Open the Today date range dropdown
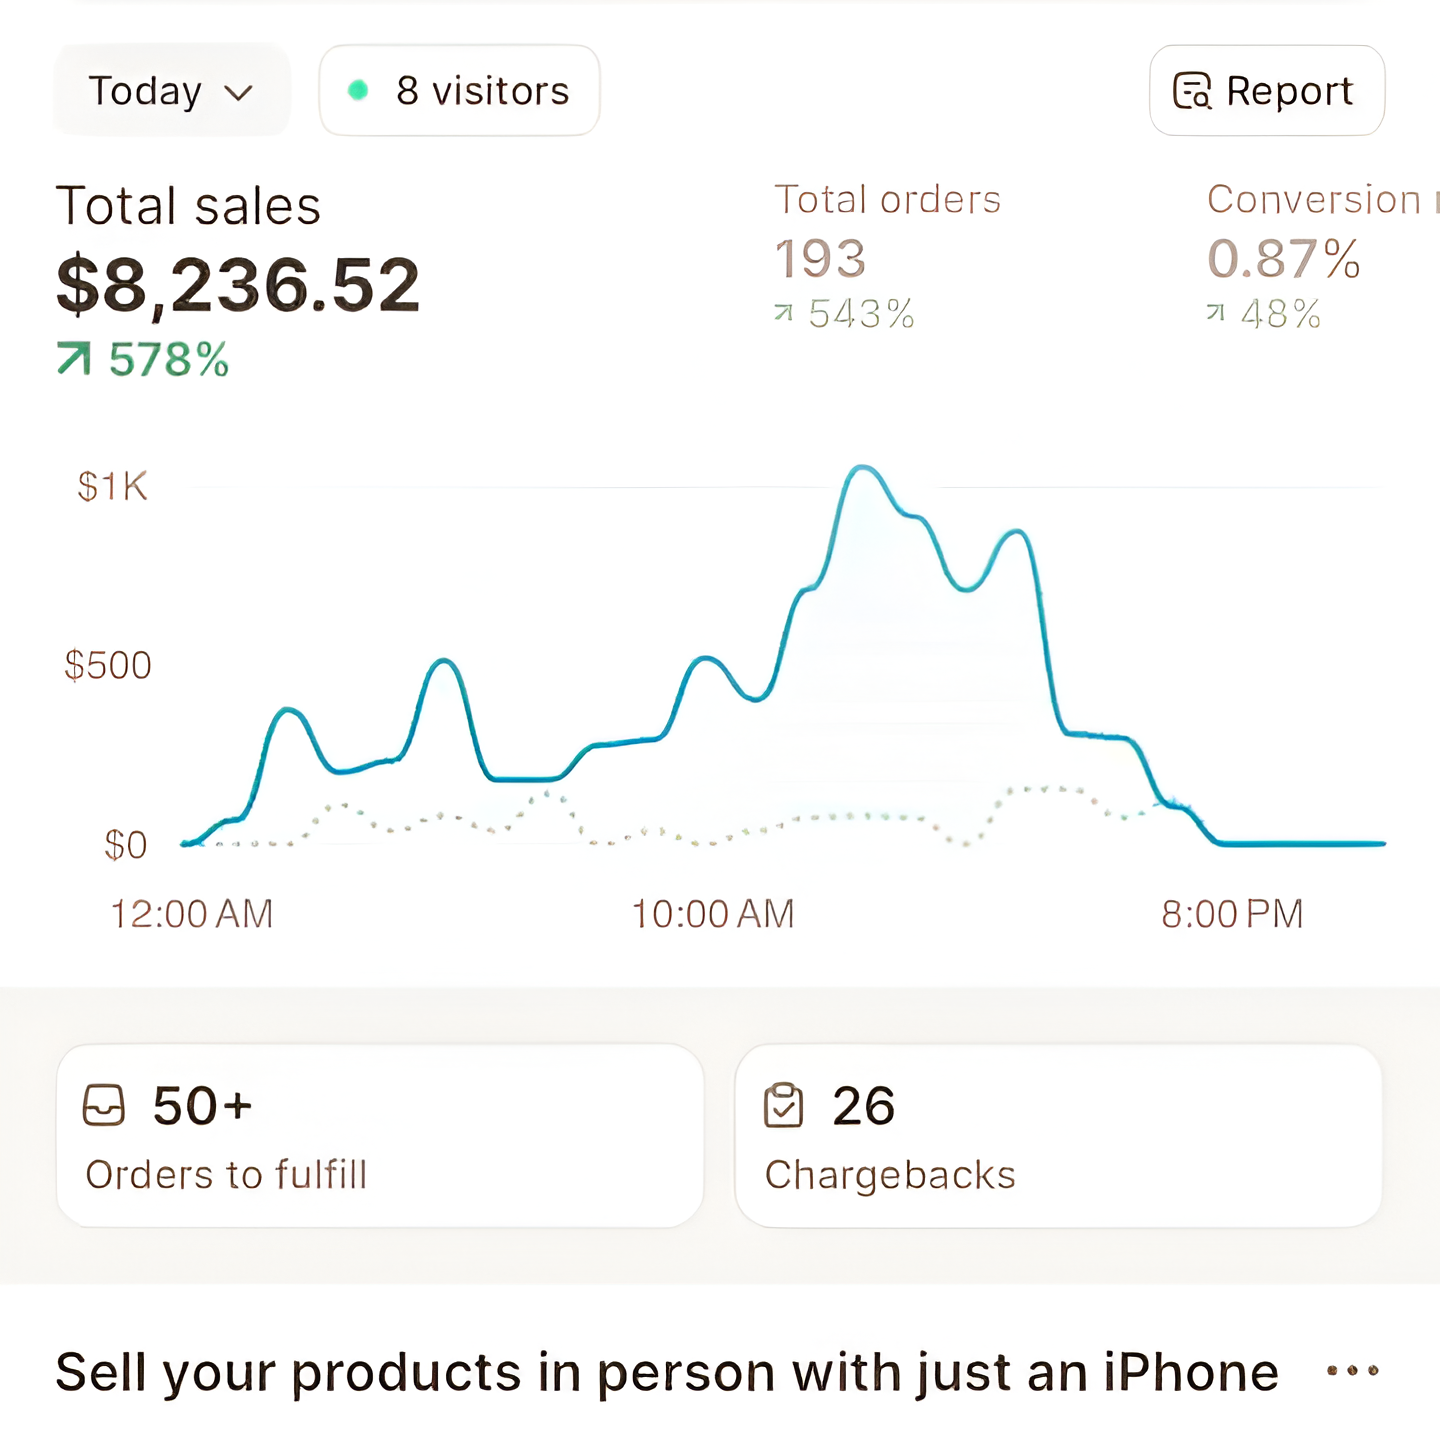 click(170, 91)
